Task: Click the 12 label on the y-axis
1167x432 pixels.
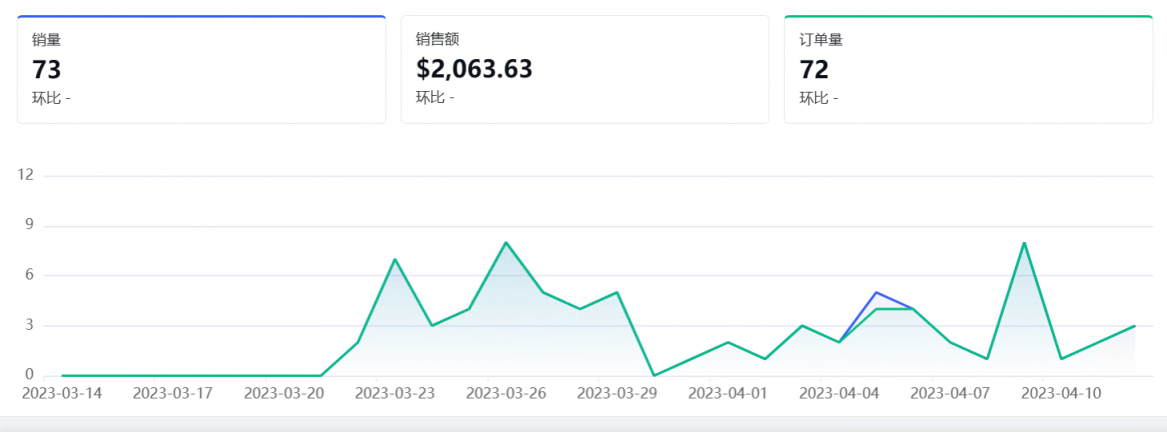Action: click(25, 175)
